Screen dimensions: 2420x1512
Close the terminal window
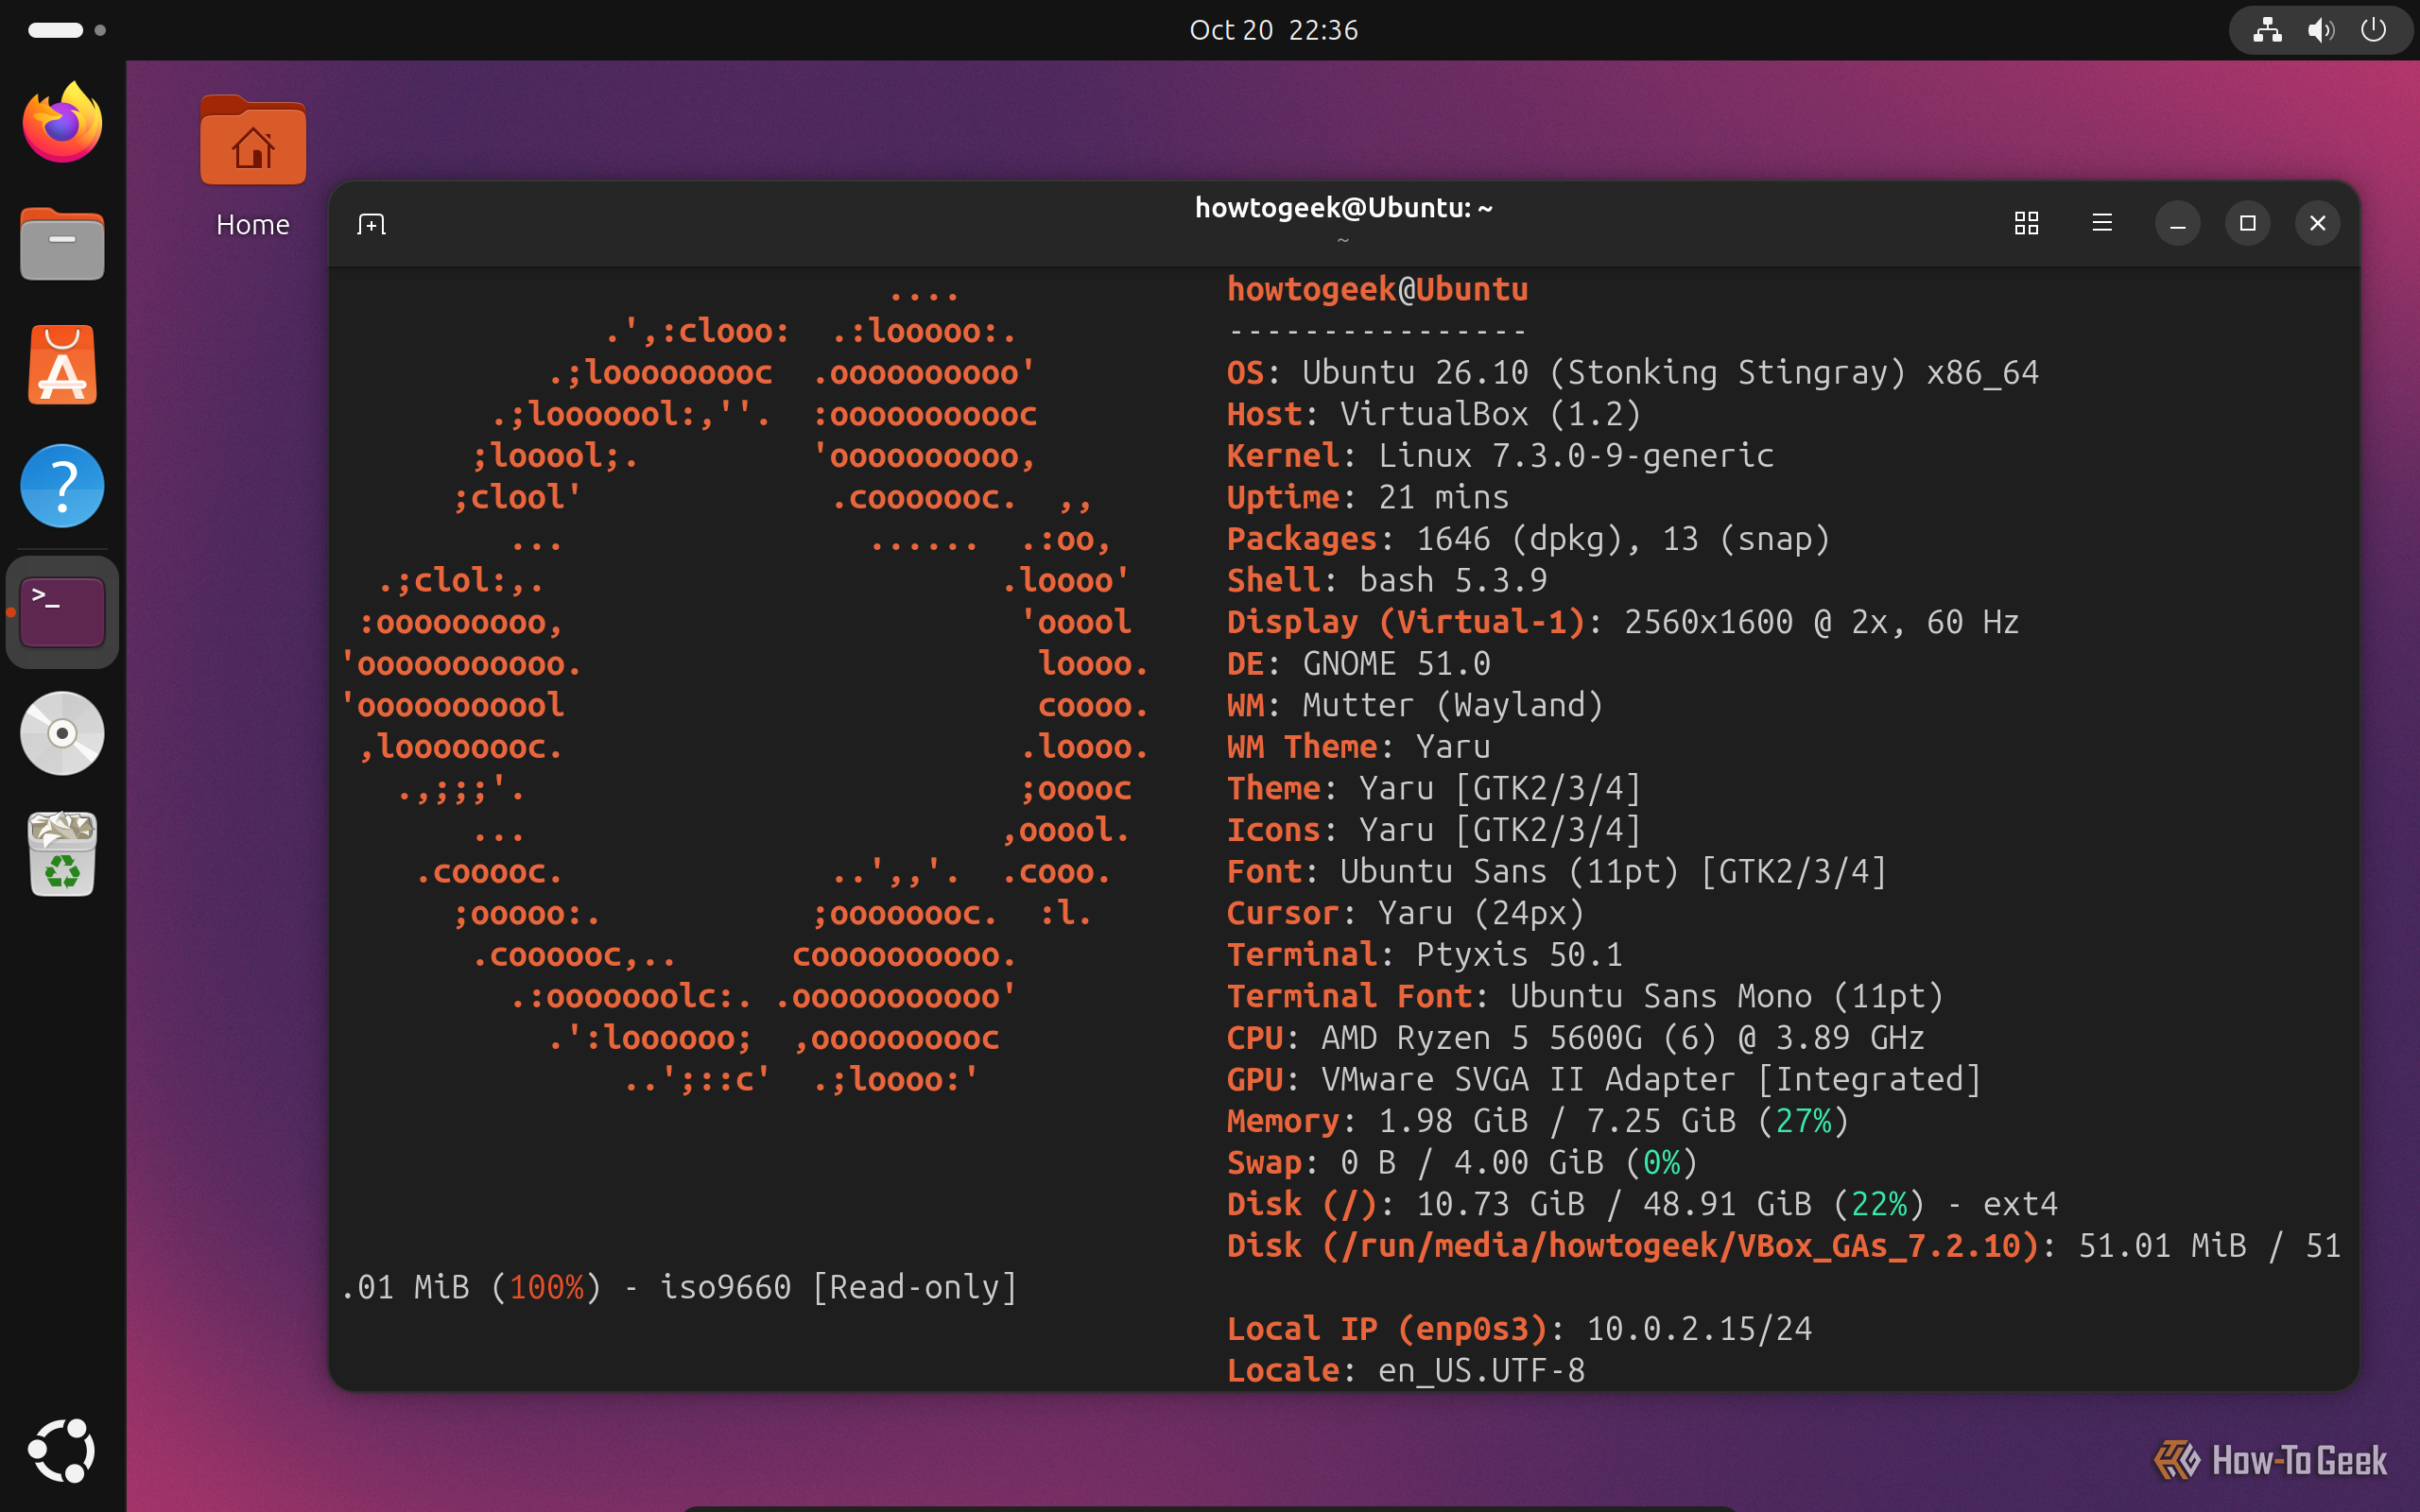point(2317,223)
